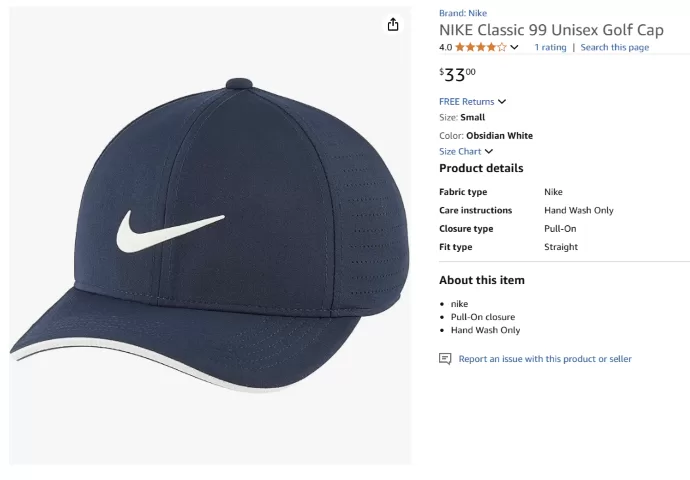This screenshot has width=690, height=480.
Task: Expand the Size Chart chevron arrow
Action: click(489, 152)
